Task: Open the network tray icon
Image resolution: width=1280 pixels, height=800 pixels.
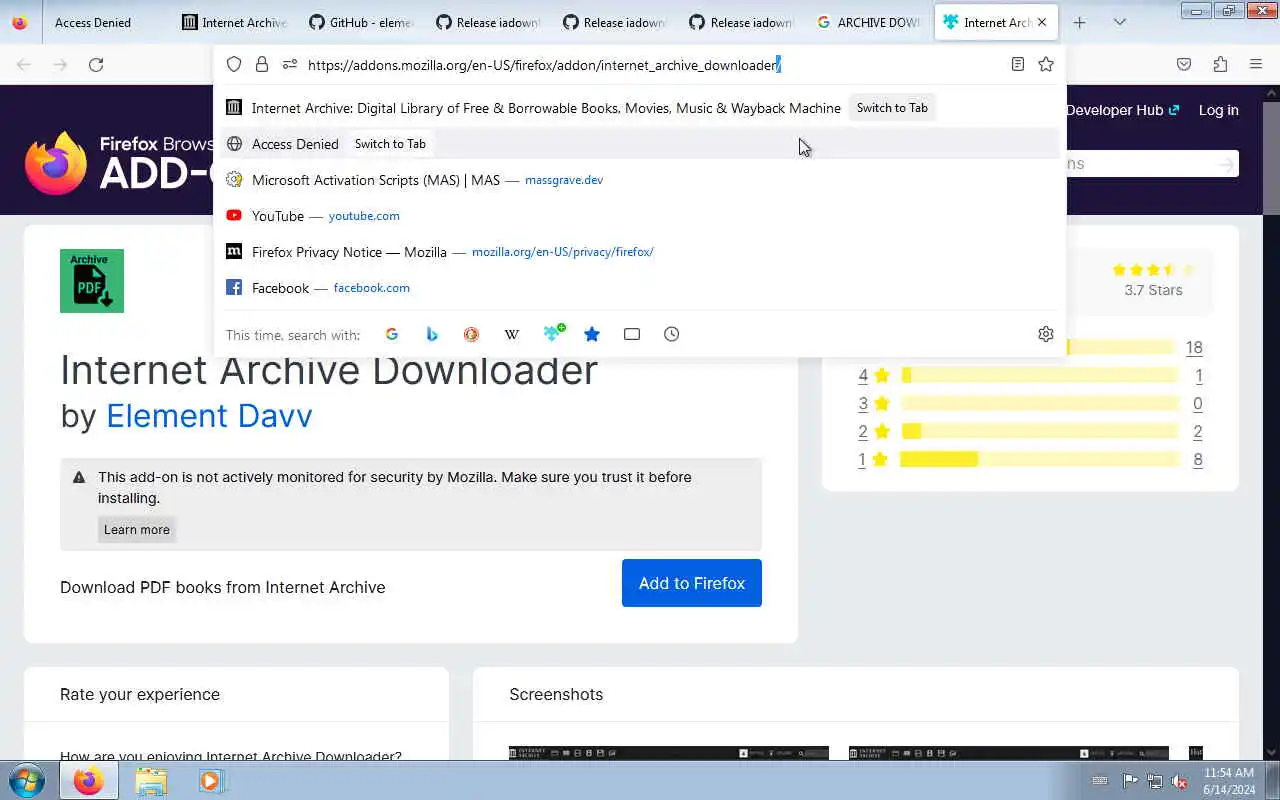Action: (x=1155, y=781)
